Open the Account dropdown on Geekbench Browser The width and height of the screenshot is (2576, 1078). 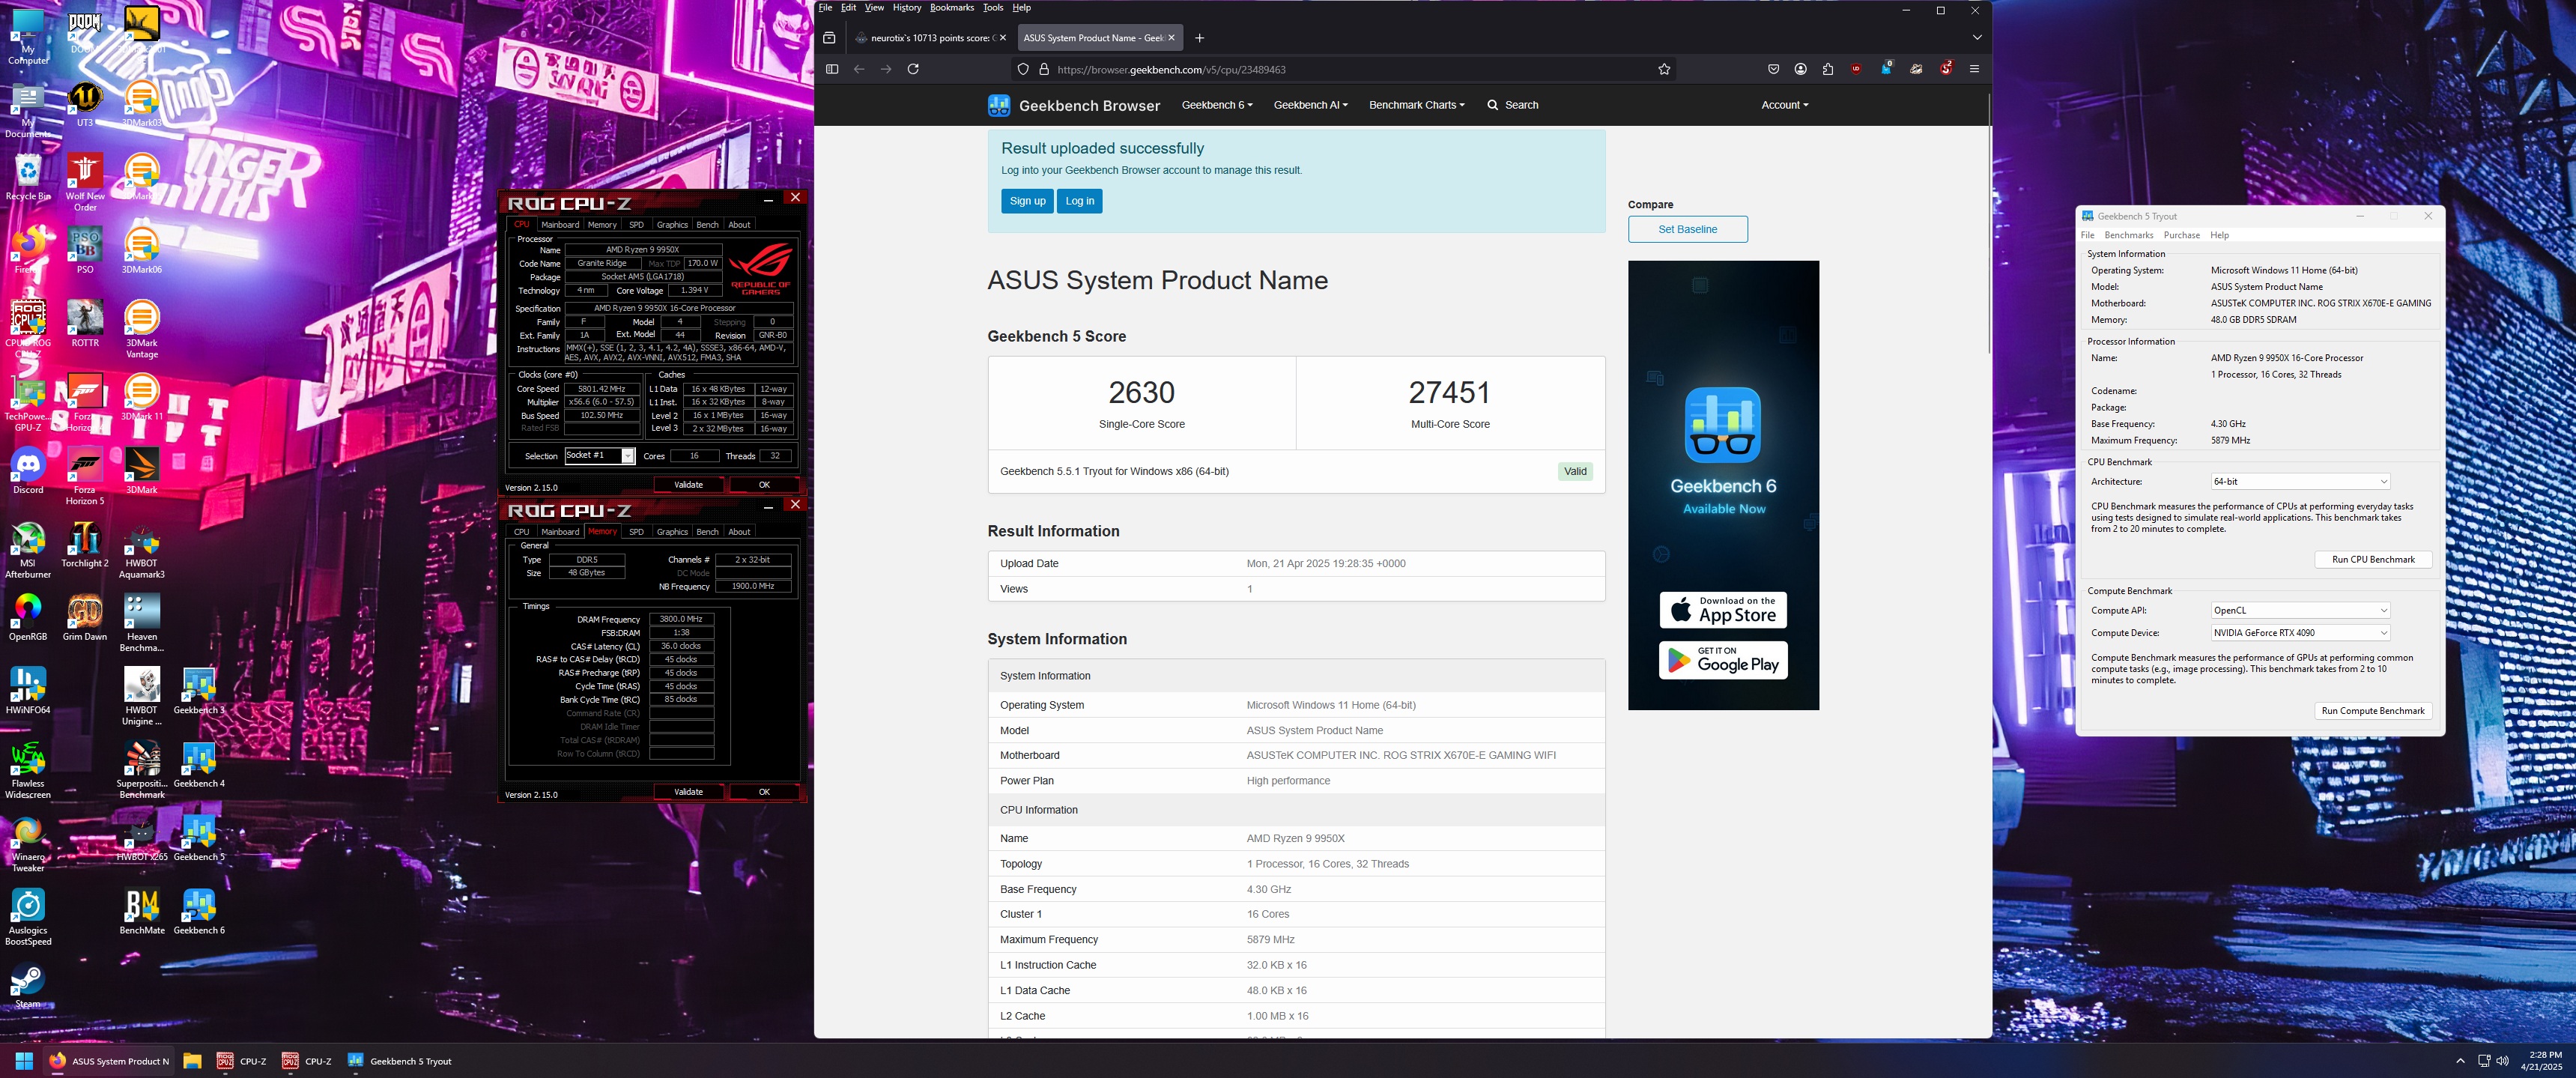pos(1784,105)
